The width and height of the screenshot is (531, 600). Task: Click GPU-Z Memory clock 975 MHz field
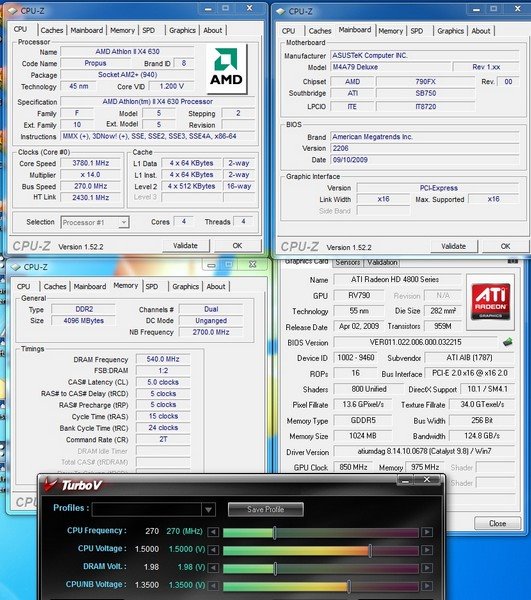[425, 467]
